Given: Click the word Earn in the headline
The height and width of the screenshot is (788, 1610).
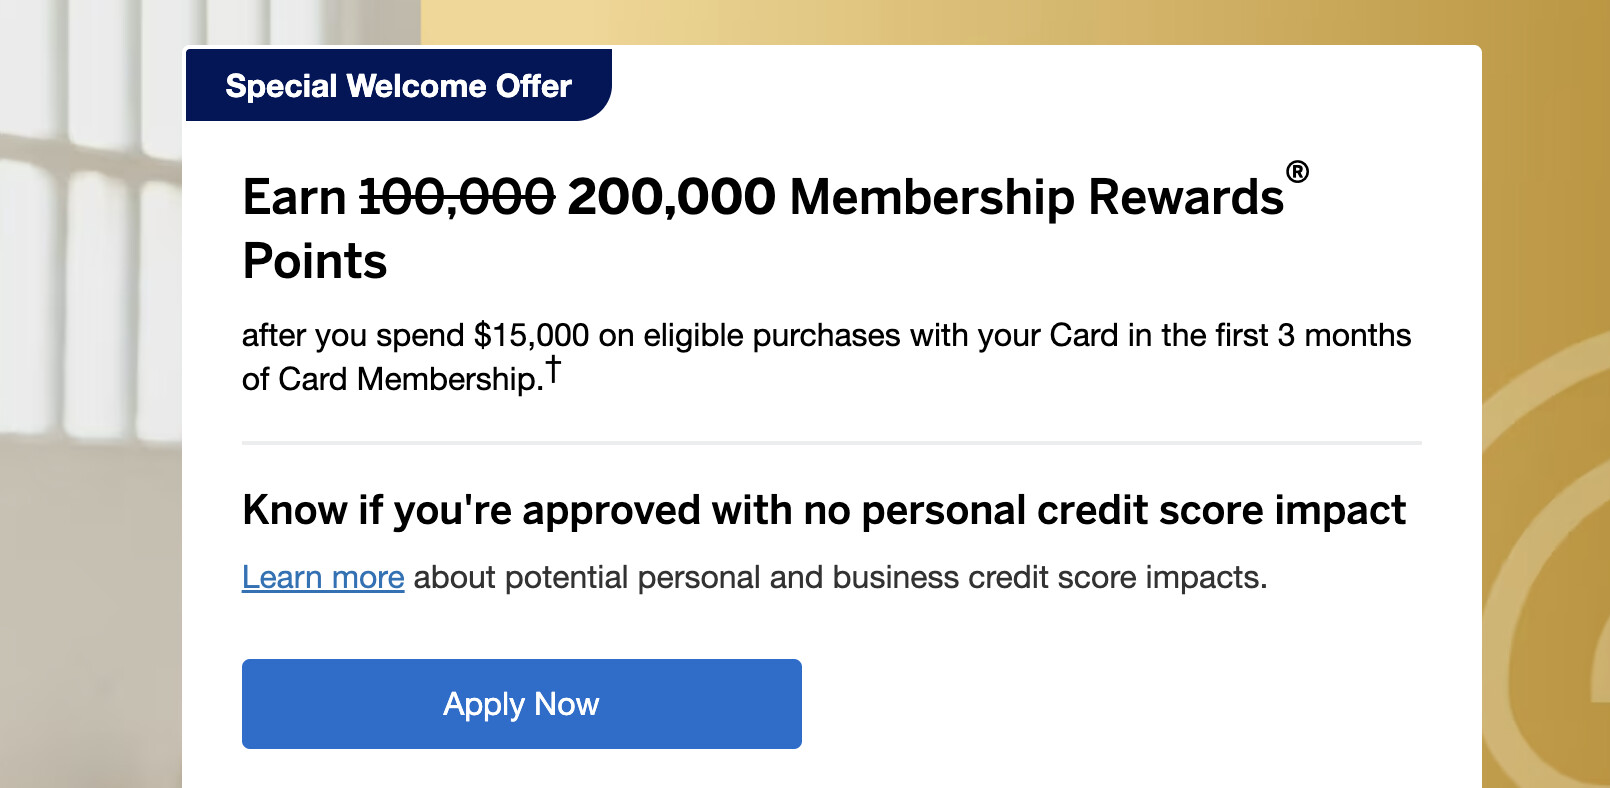Looking at the screenshot, I should [x=294, y=197].
